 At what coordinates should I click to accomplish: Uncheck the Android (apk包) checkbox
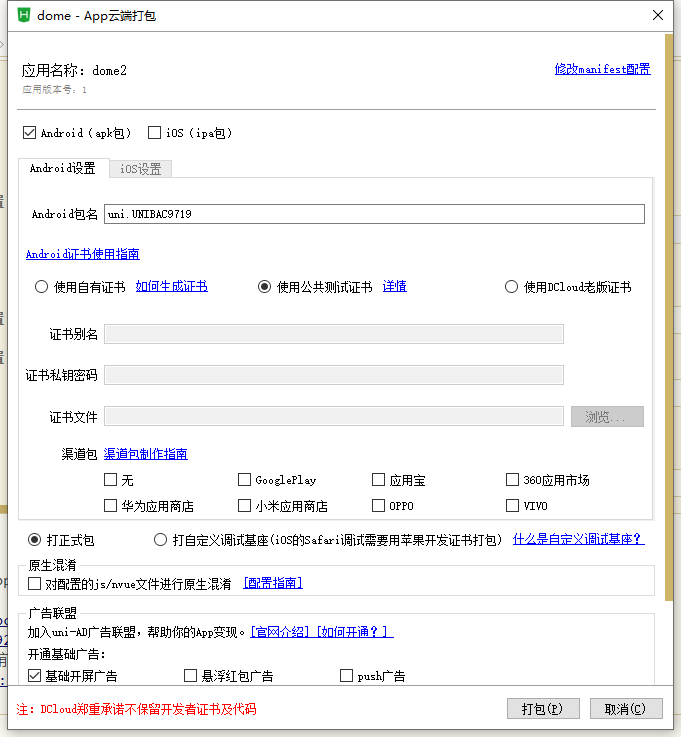(29, 132)
